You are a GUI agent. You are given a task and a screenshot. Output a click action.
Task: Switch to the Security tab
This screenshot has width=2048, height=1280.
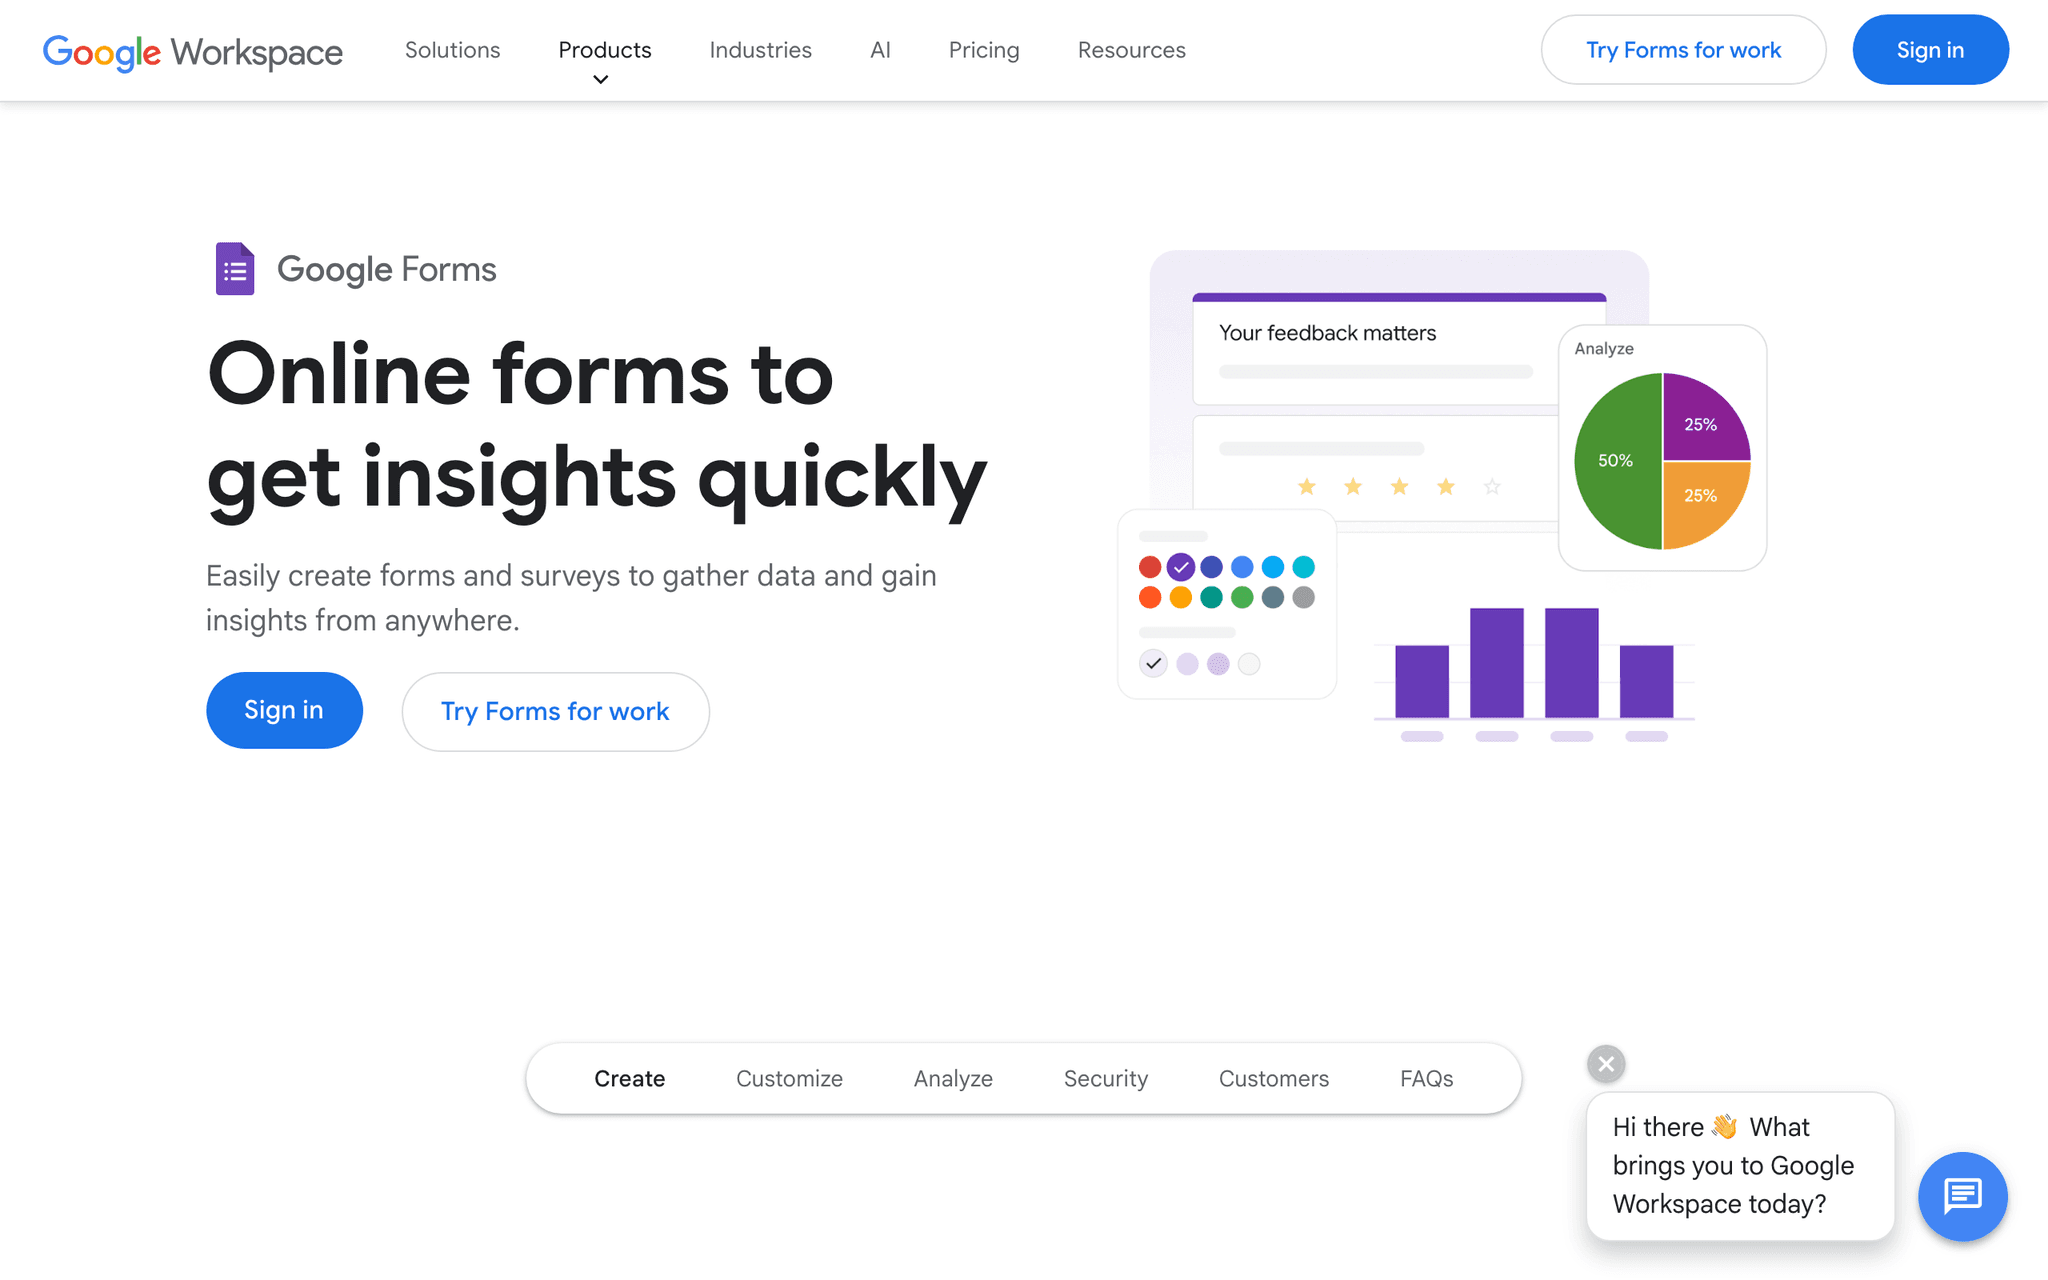tap(1105, 1078)
